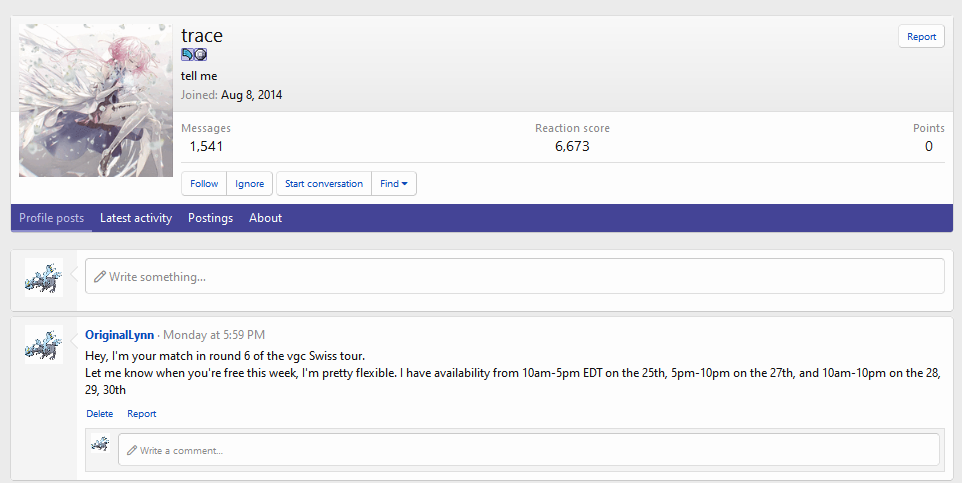Click the pencil icon in Write something field
Viewport: 962px width, 483px height.
click(x=100, y=277)
